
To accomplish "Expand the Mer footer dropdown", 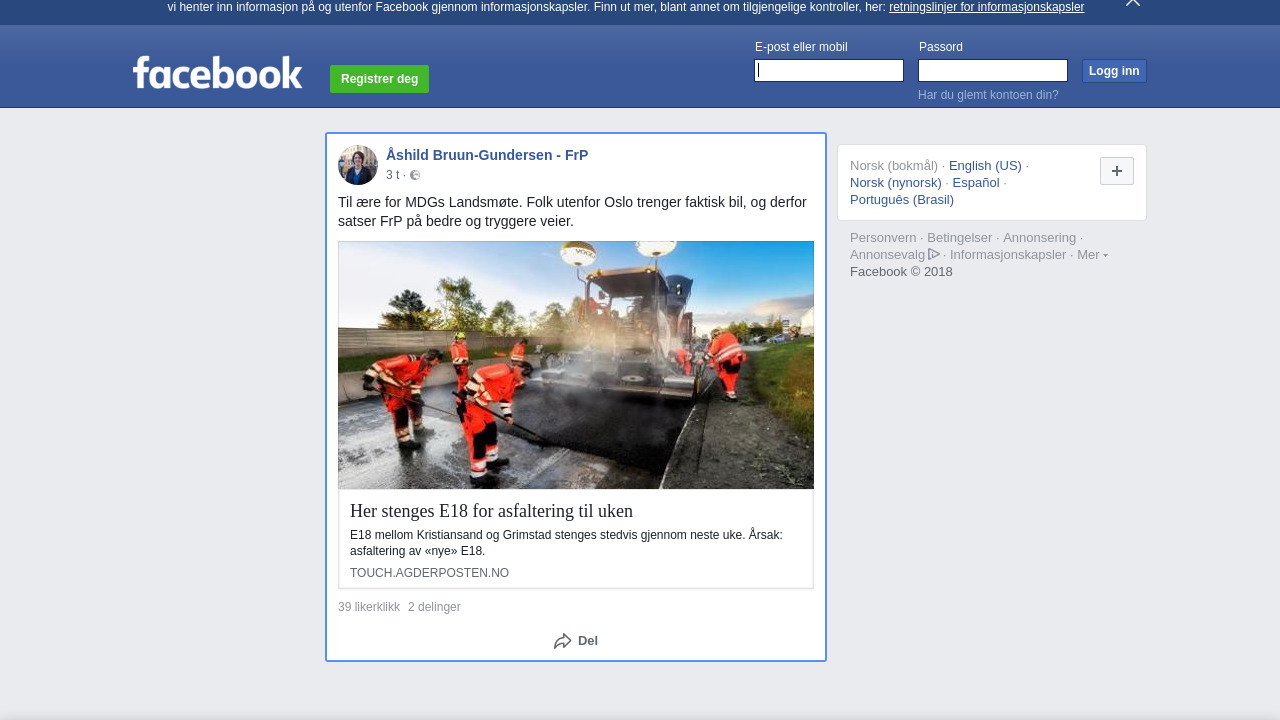I will (x=1092, y=254).
